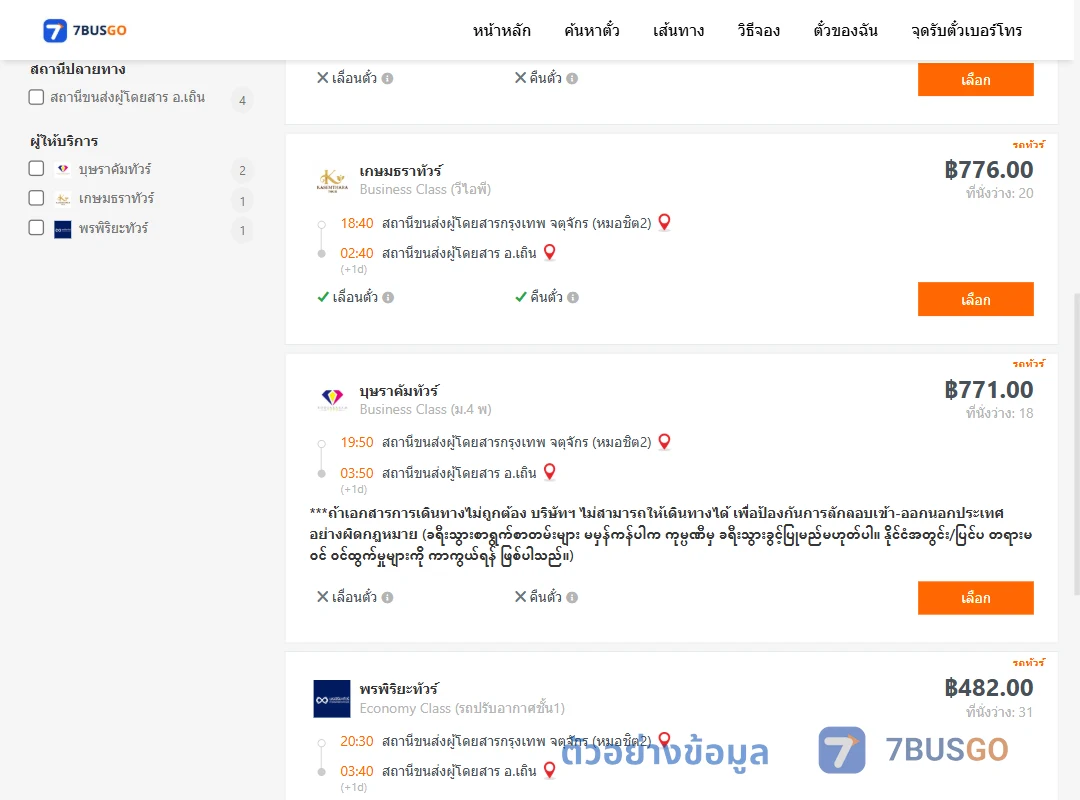This screenshot has height=800, width=1080.
Task: Click the คืนตั๋ว info icon on the เกษมธราทัวร์ card
Action: coord(573,298)
